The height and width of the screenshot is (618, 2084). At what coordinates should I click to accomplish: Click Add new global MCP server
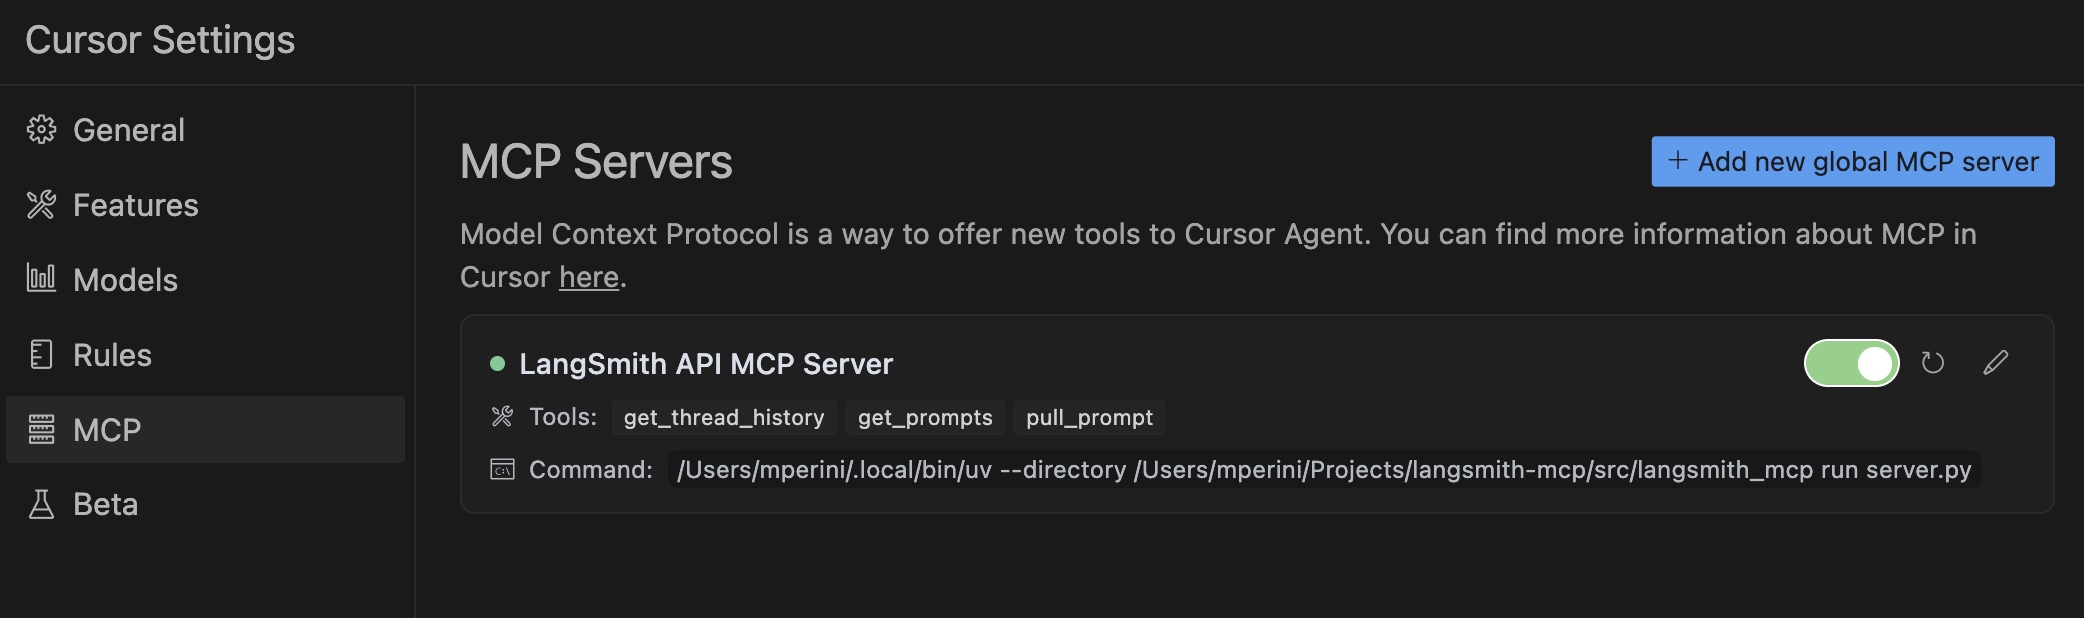(x=1851, y=160)
